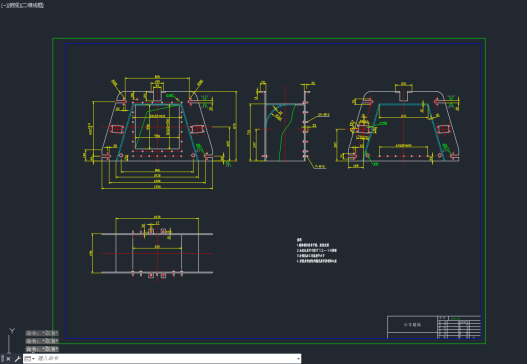
Task: Click the command line drag grip handle
Action: [x=3, y=359]
